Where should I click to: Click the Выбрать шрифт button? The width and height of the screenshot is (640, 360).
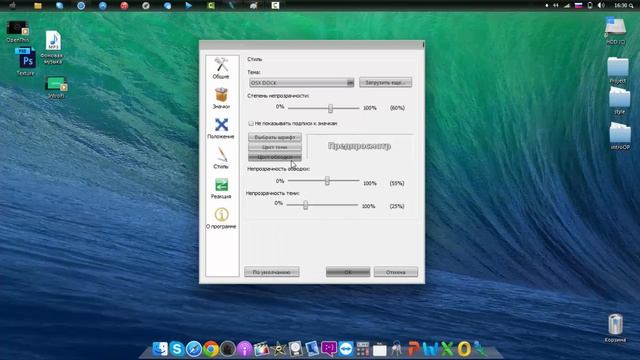[275, 137]
